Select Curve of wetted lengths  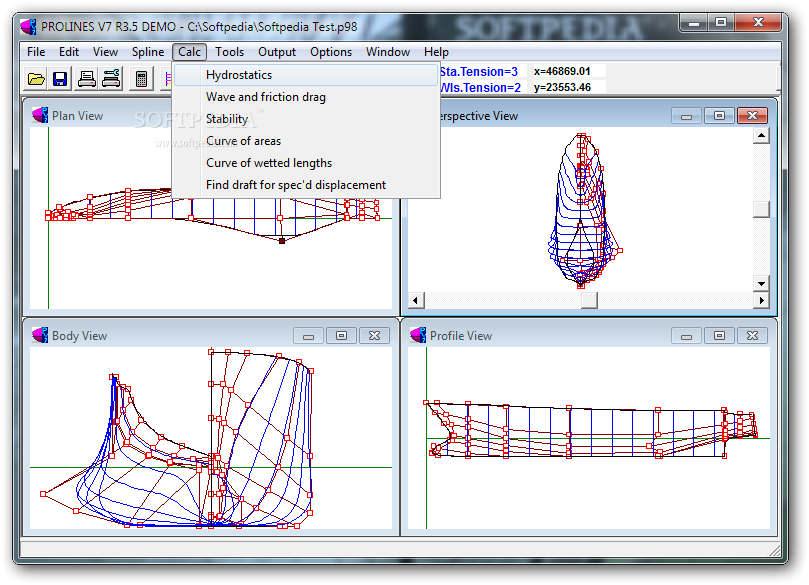coord(306,163)
